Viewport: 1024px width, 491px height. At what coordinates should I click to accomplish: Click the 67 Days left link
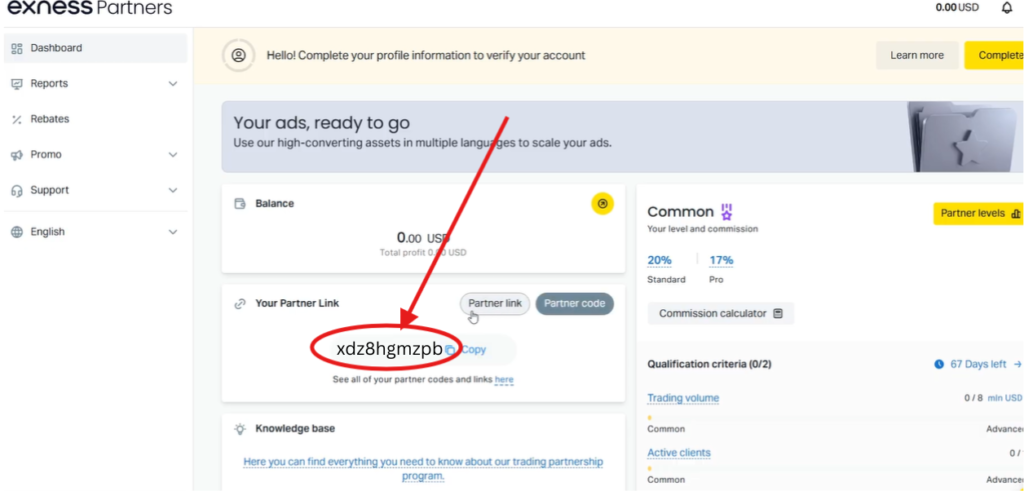pyautogui.click(x=978, y=364)
